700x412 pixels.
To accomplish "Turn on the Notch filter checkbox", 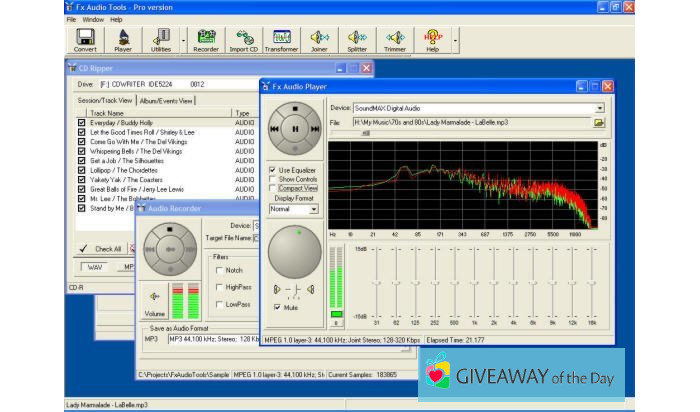I will point(218,270).
